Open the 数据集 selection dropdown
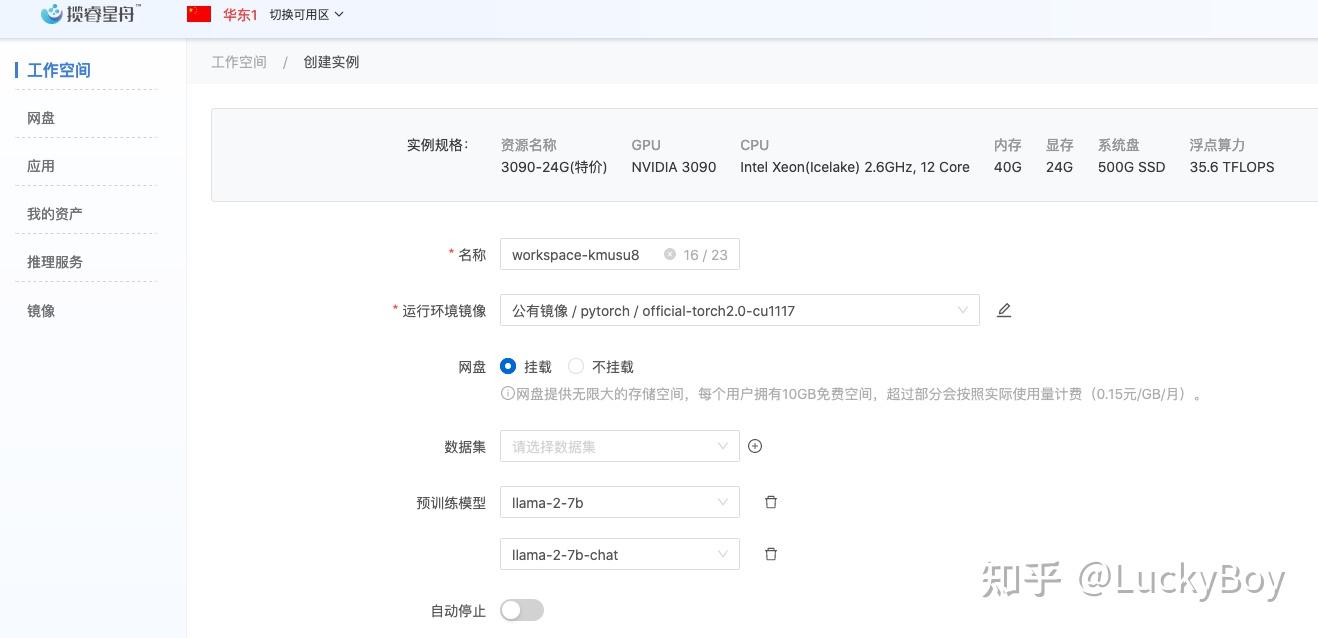The height and width of the screenshot is (638, 1318). click(619, 446)
